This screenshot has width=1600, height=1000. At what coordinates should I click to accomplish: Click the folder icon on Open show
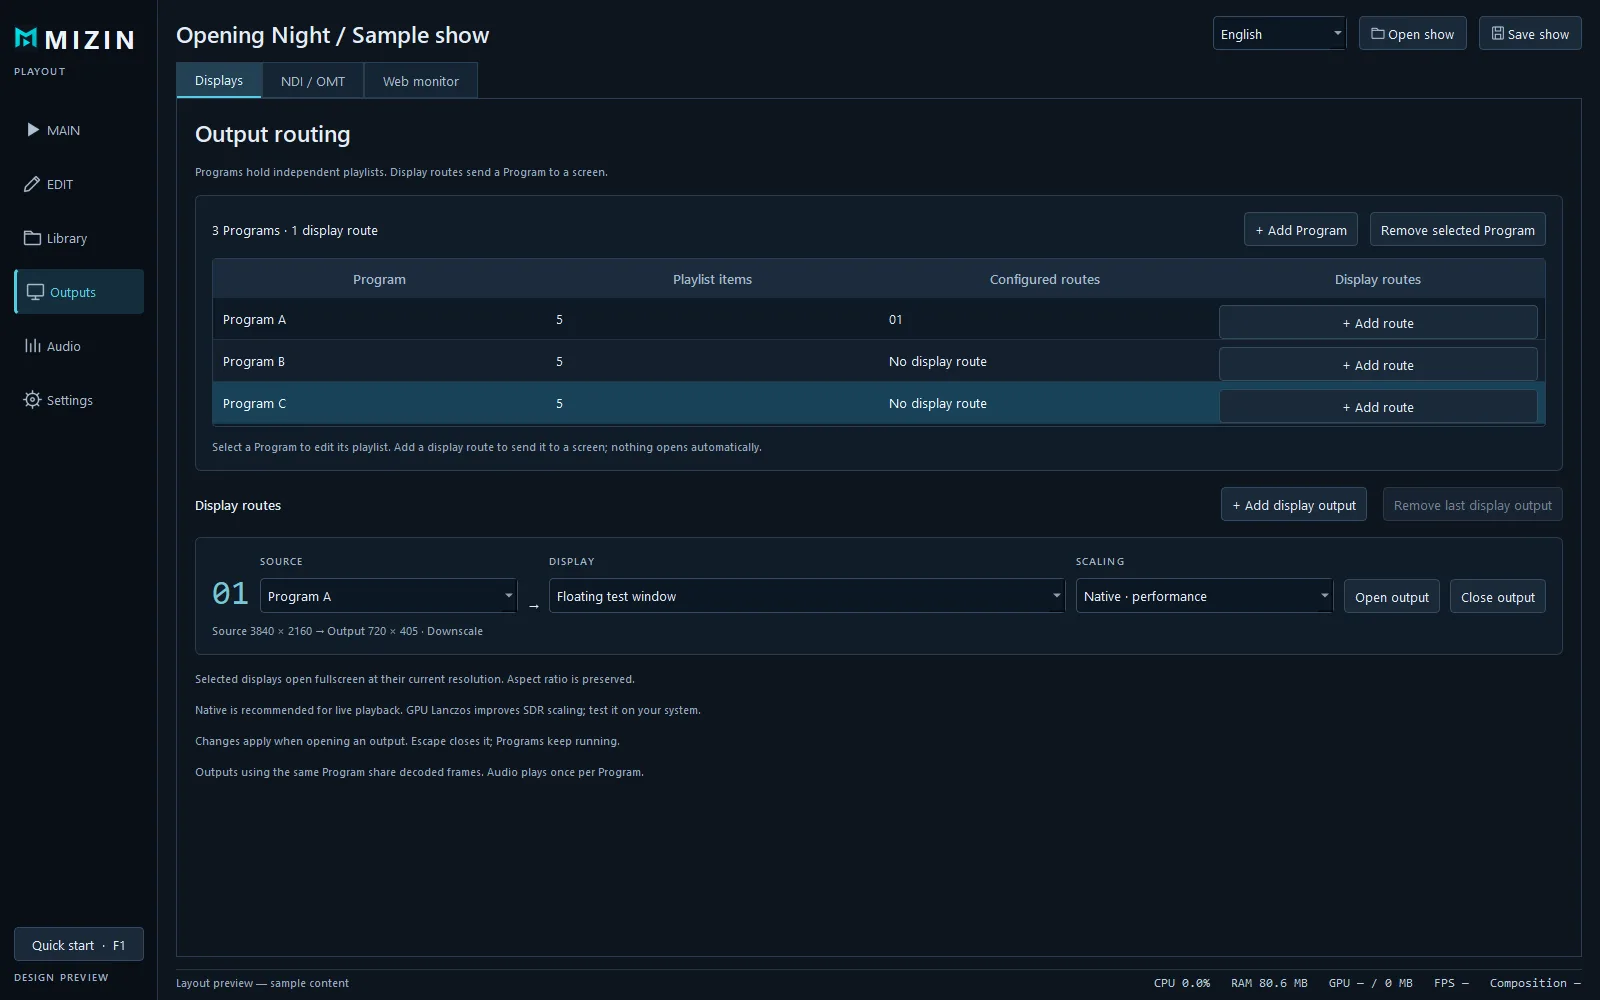[1378, 34]
